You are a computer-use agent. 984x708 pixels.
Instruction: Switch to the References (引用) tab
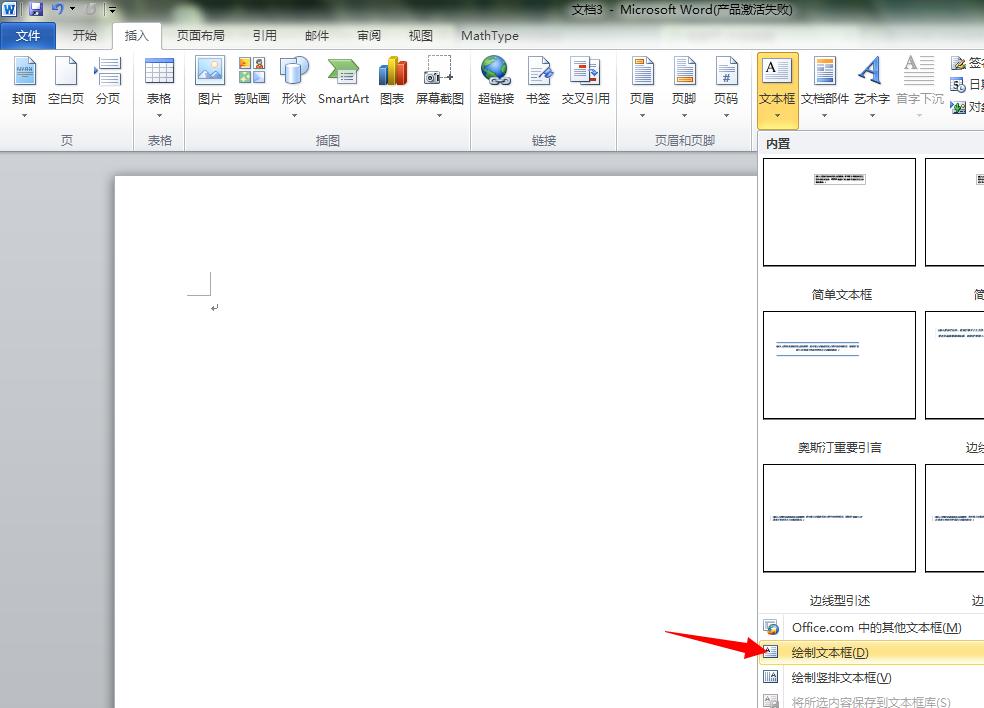264,36
